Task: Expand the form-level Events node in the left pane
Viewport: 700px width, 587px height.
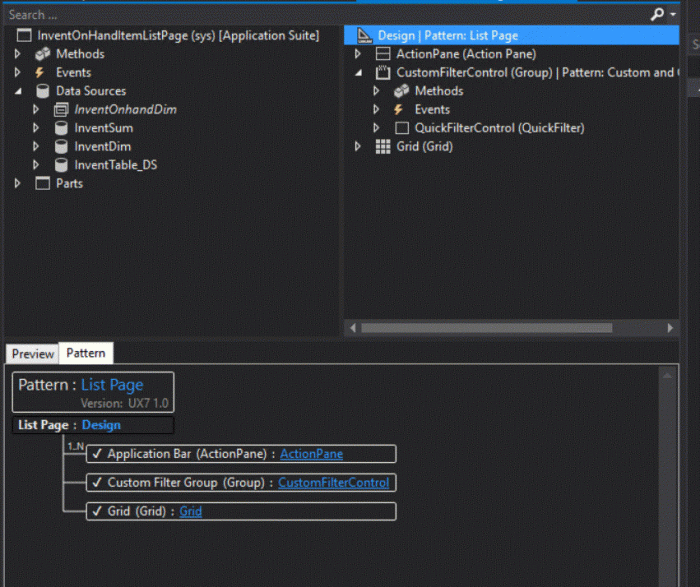Action: pyautogui.click(x=18, y=72)
